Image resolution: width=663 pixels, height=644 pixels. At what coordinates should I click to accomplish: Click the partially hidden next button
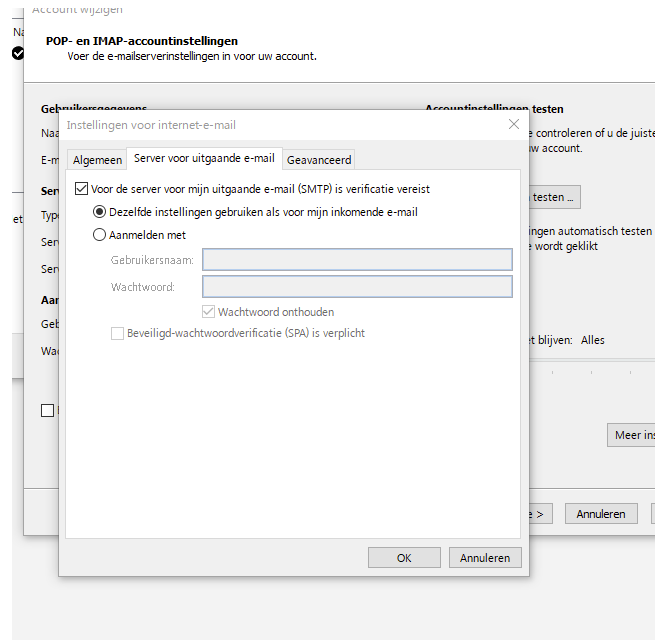tap(539, 514)
